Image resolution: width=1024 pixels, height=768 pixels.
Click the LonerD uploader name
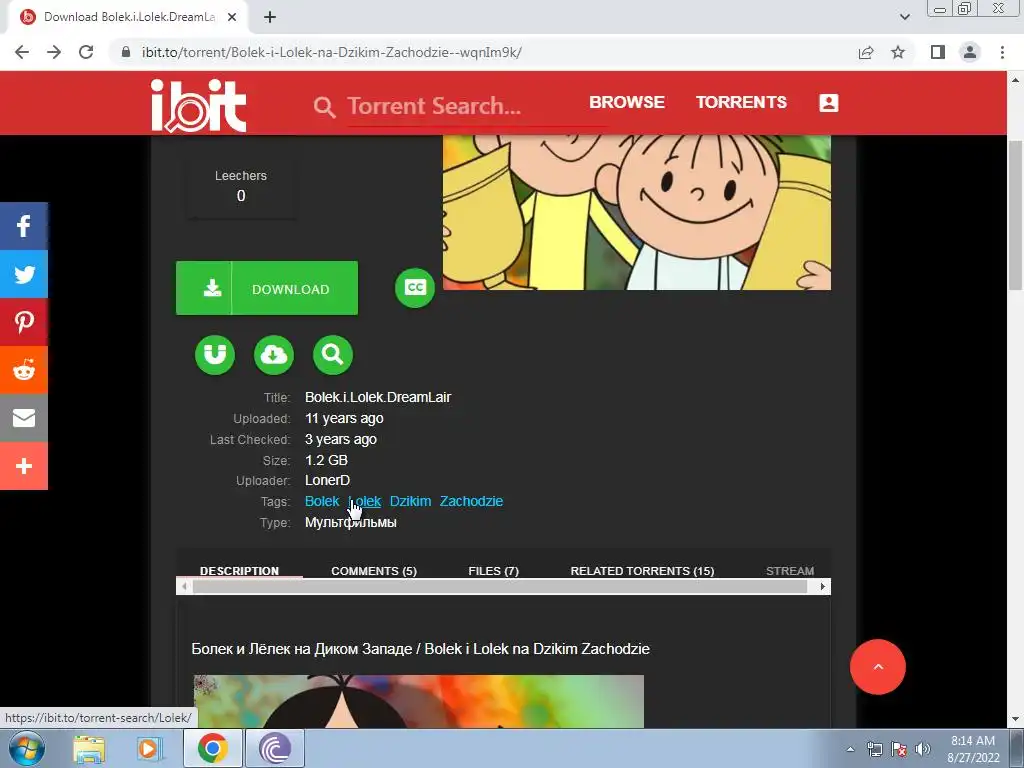(327, 480)
